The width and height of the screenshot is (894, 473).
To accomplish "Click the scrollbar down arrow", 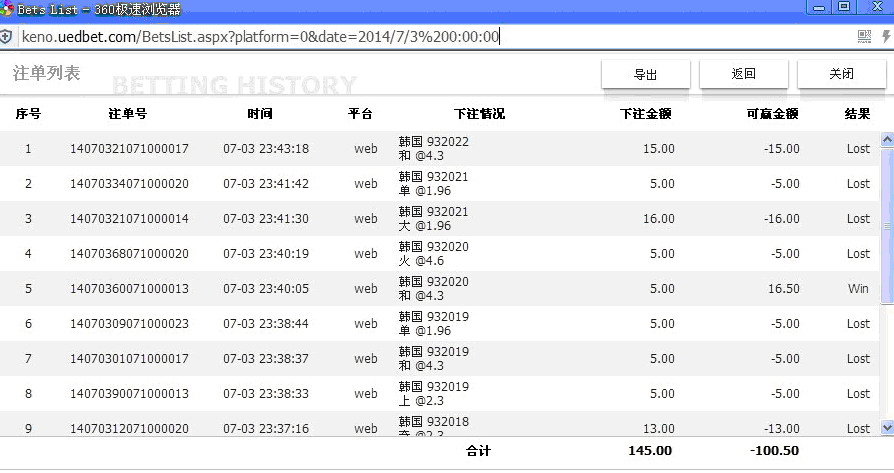I will coord(887,427).
